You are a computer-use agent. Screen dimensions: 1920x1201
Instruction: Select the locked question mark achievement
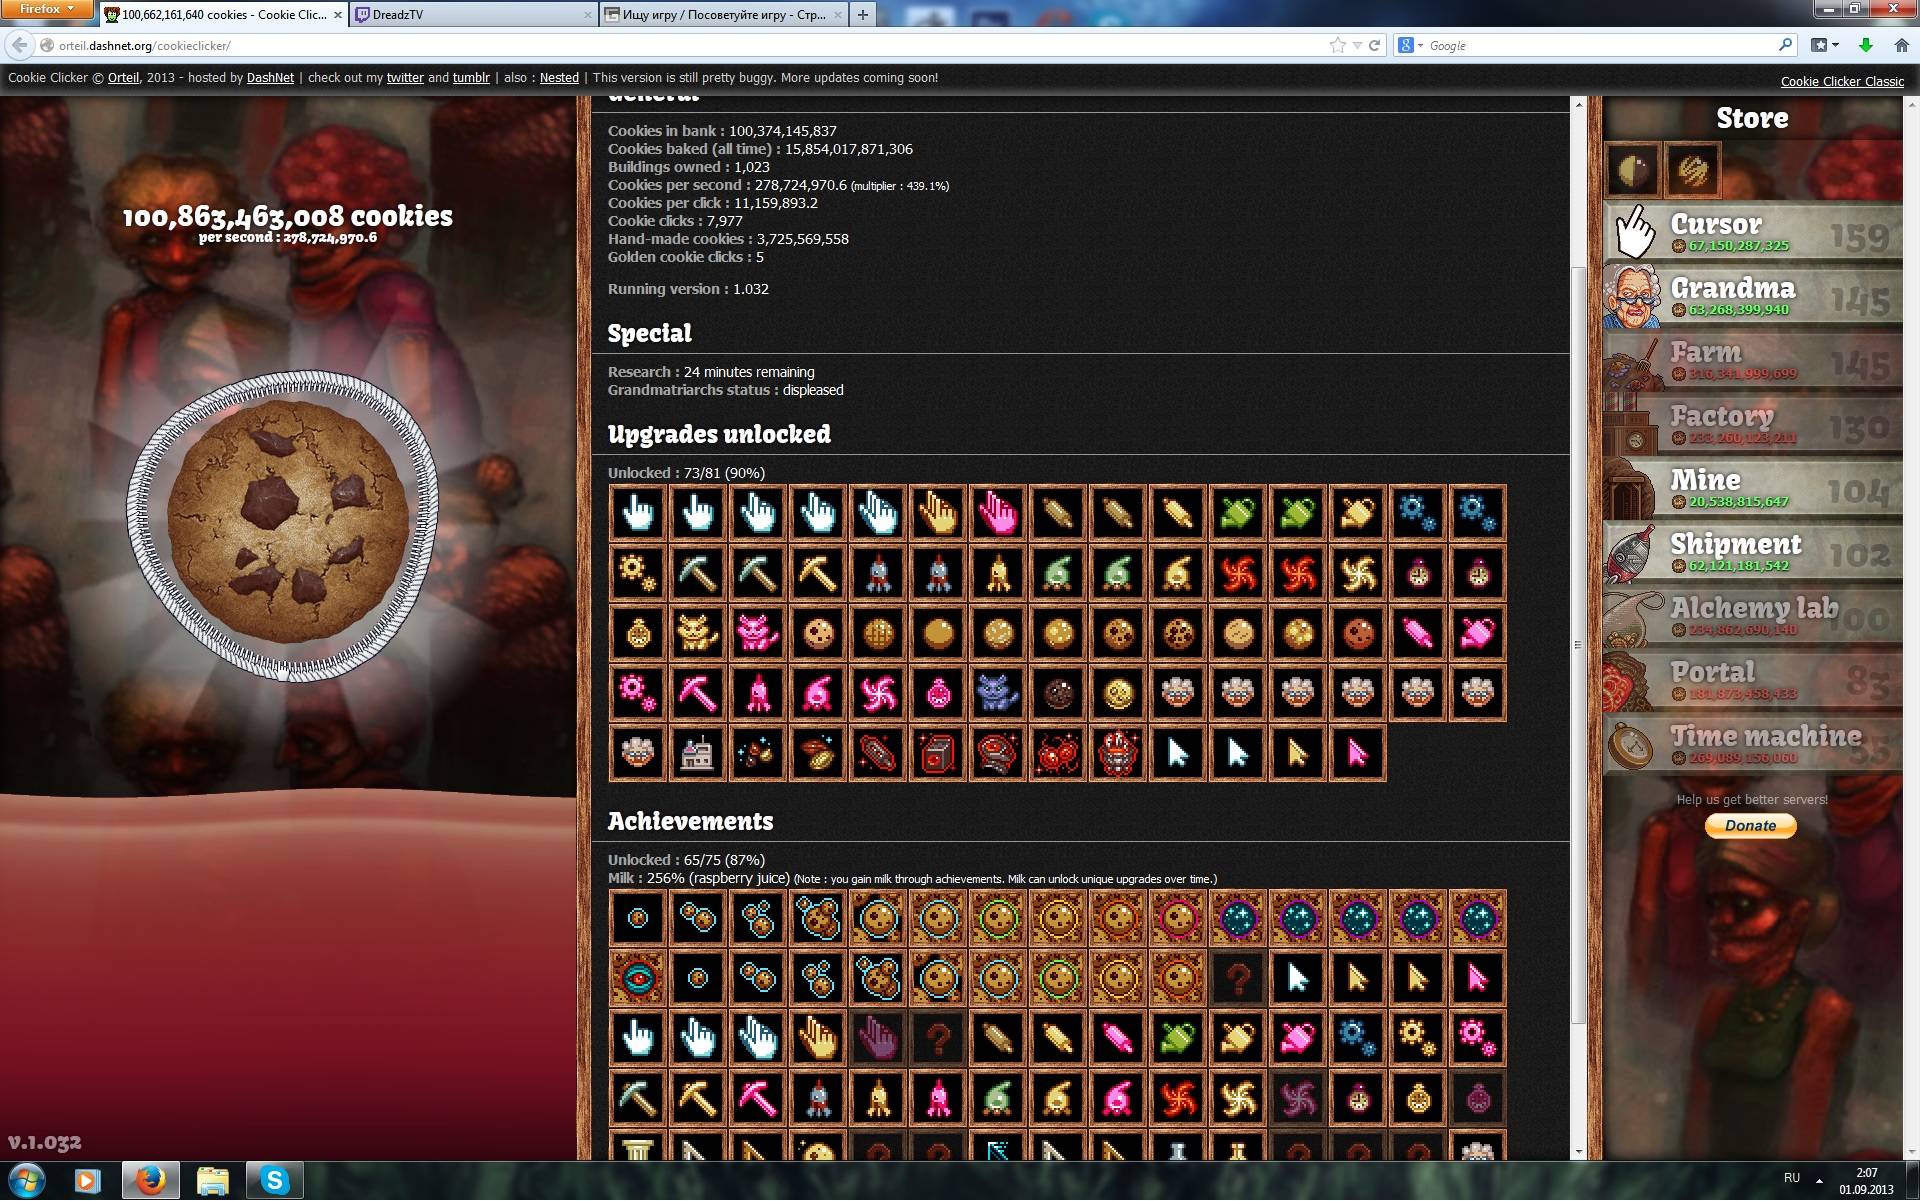point(1237,978)
